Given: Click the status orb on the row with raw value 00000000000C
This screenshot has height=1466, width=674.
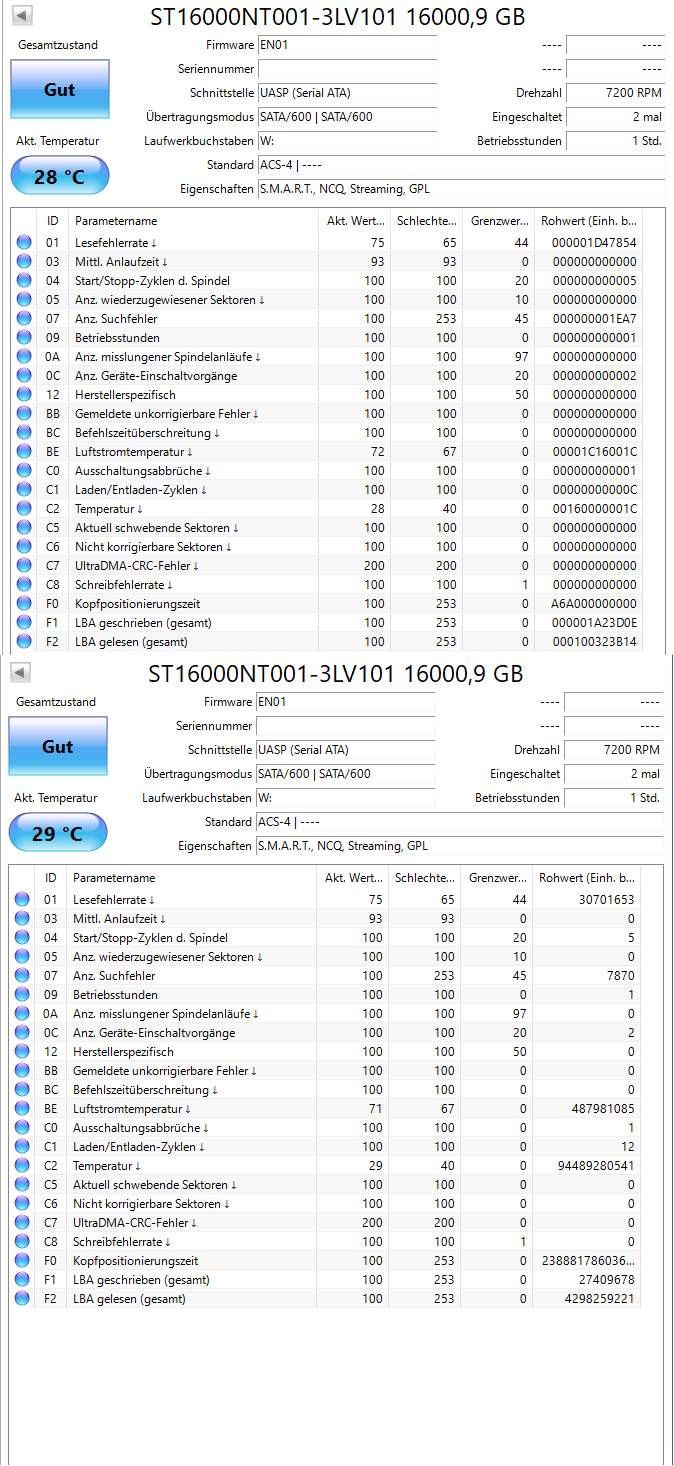Looking at the screenshot, I should [x=24, y=490].
